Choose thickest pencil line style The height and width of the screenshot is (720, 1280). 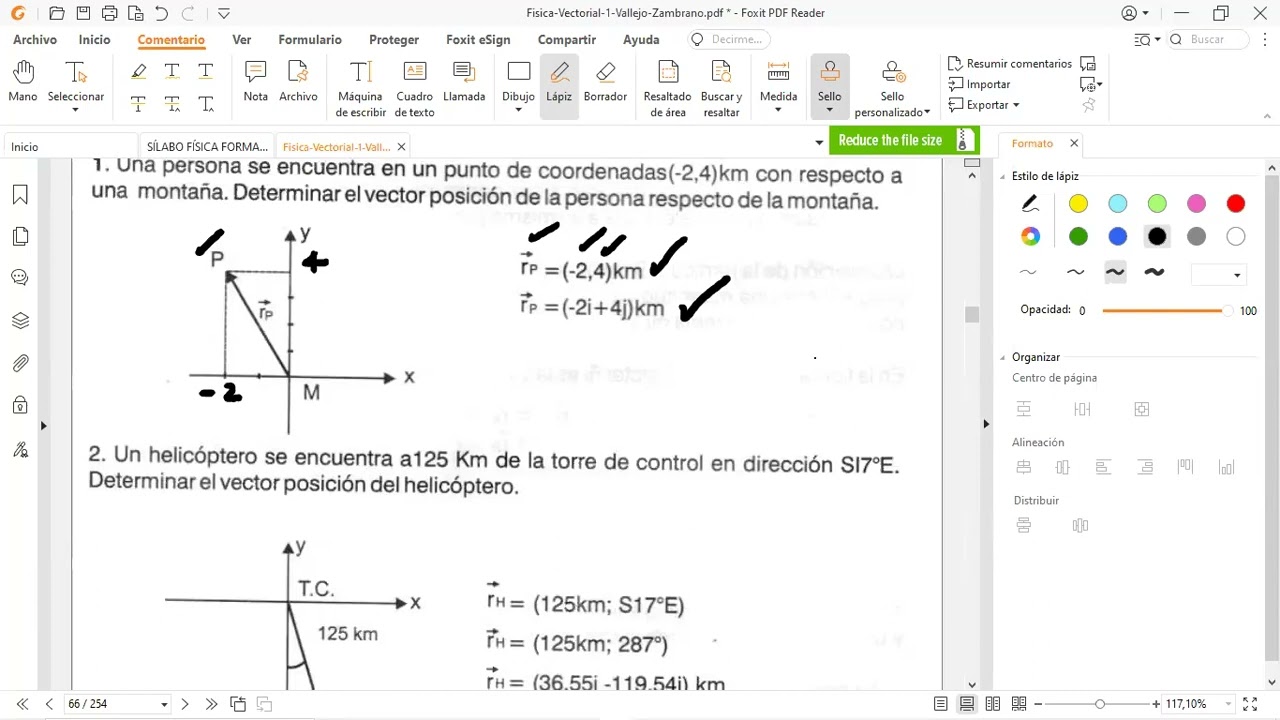(x=1154, y=272)
